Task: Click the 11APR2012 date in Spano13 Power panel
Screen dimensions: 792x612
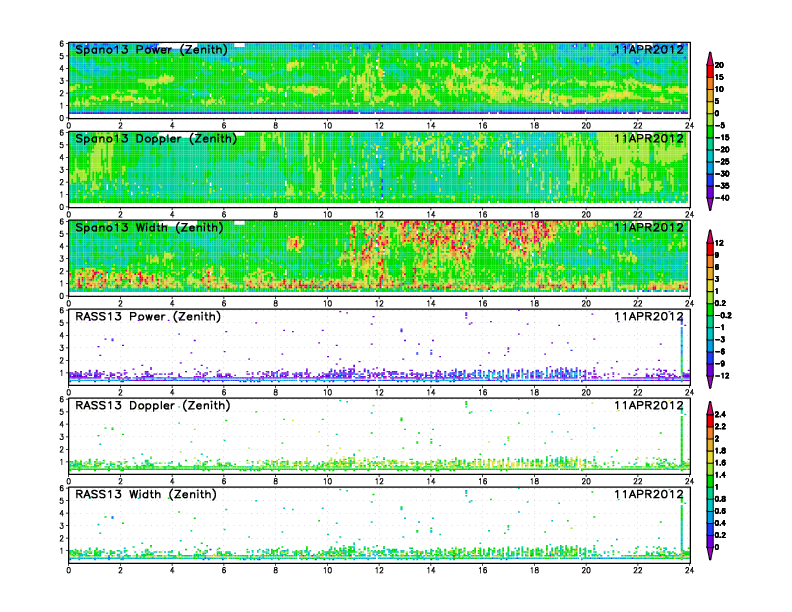Action: tap(649, 49)
